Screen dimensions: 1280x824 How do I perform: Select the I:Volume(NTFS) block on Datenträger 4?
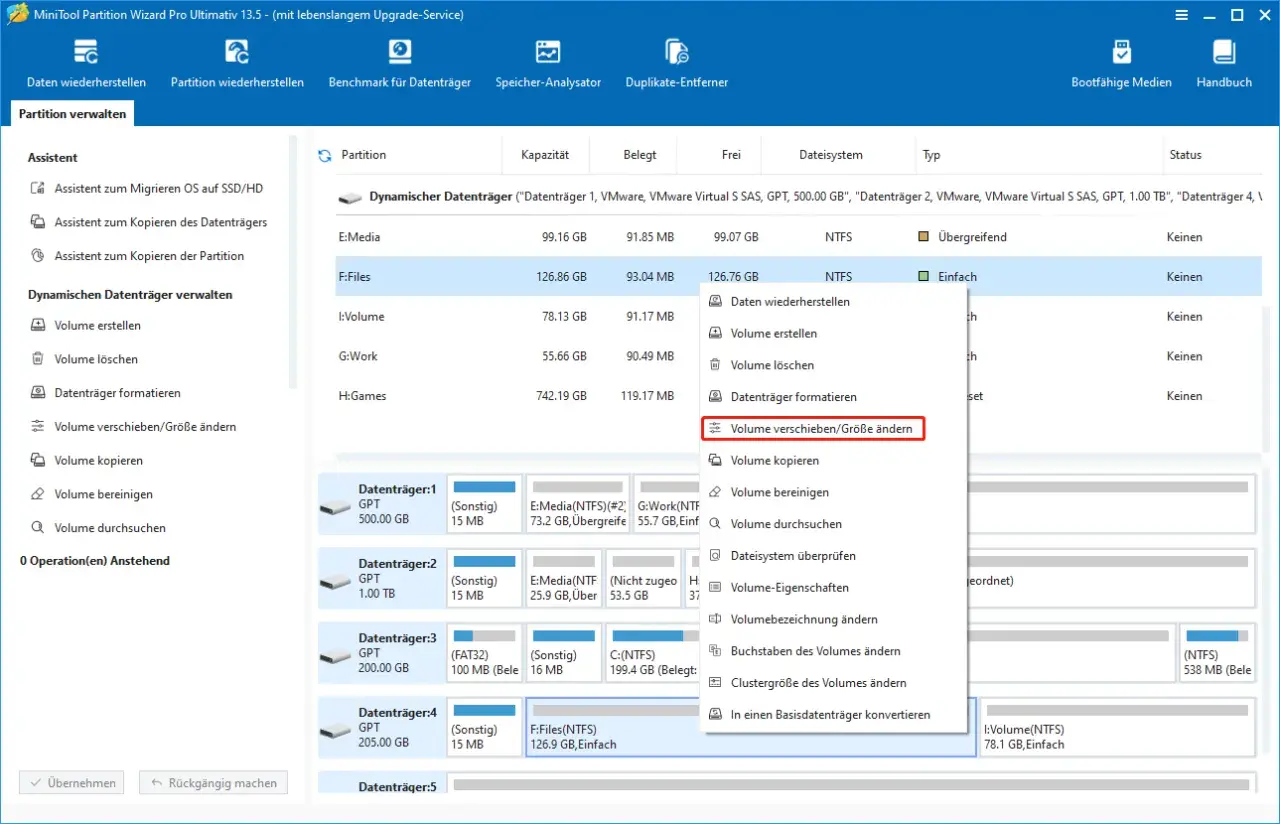[x=1117, y=726]
